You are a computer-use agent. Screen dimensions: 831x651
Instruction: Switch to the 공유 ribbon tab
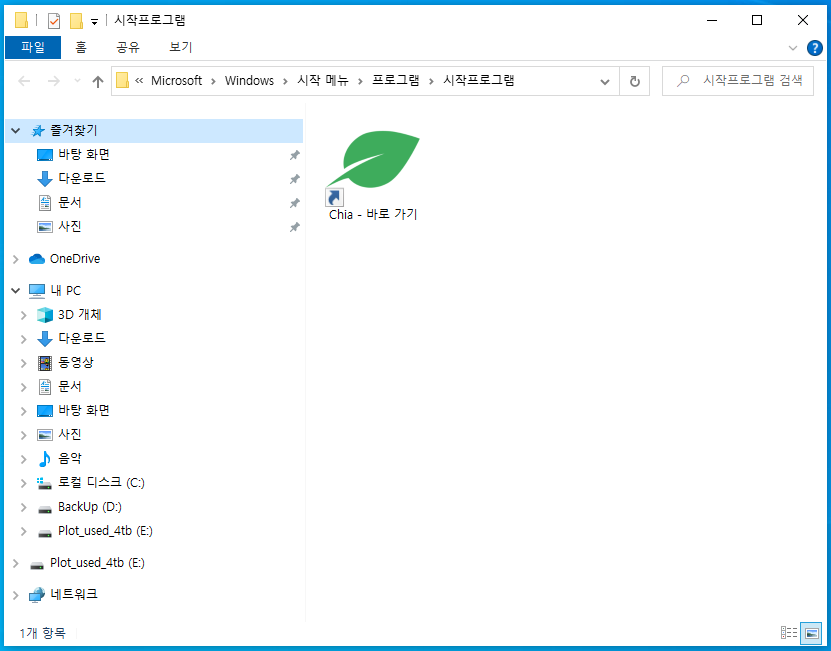(x=128, y=47)
